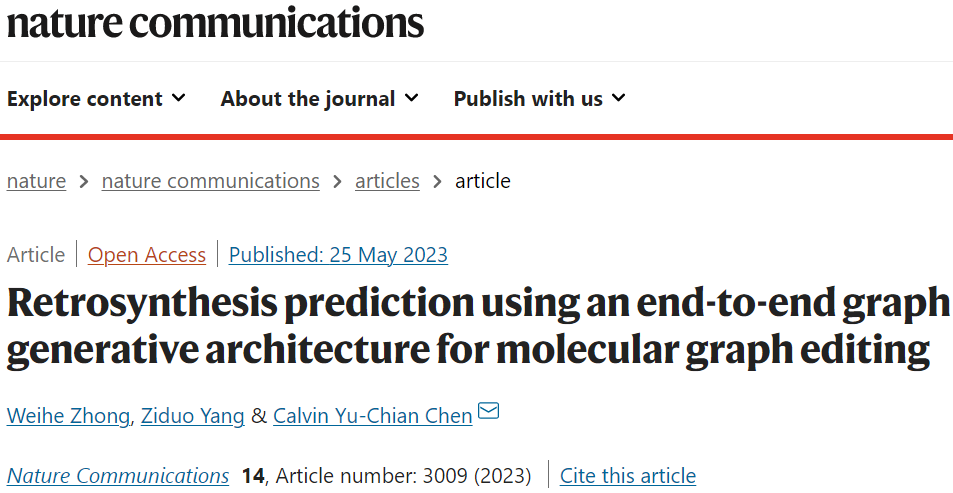This screenshot has width=953, height=493.
Task: Navigate to the articles breadcrumb
Action: click(x=387, y=181)
